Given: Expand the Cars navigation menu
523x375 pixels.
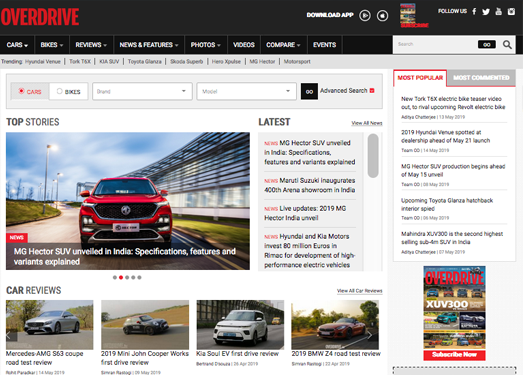Looking at the screenshot, I should click(x=17, y=45).
